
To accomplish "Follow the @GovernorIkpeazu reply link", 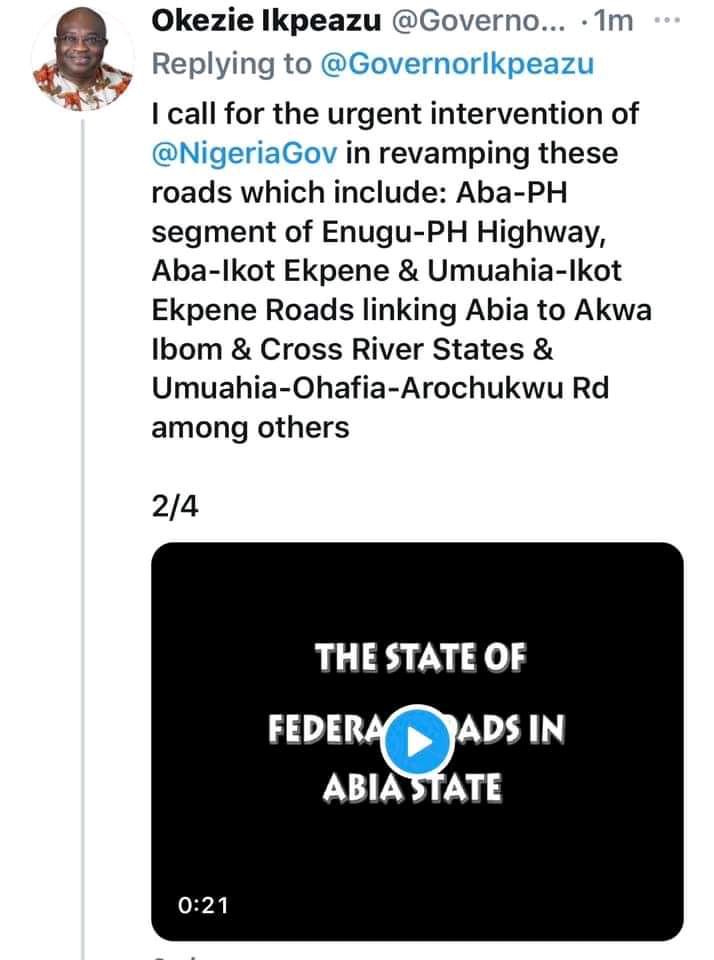I will point(457,65).
